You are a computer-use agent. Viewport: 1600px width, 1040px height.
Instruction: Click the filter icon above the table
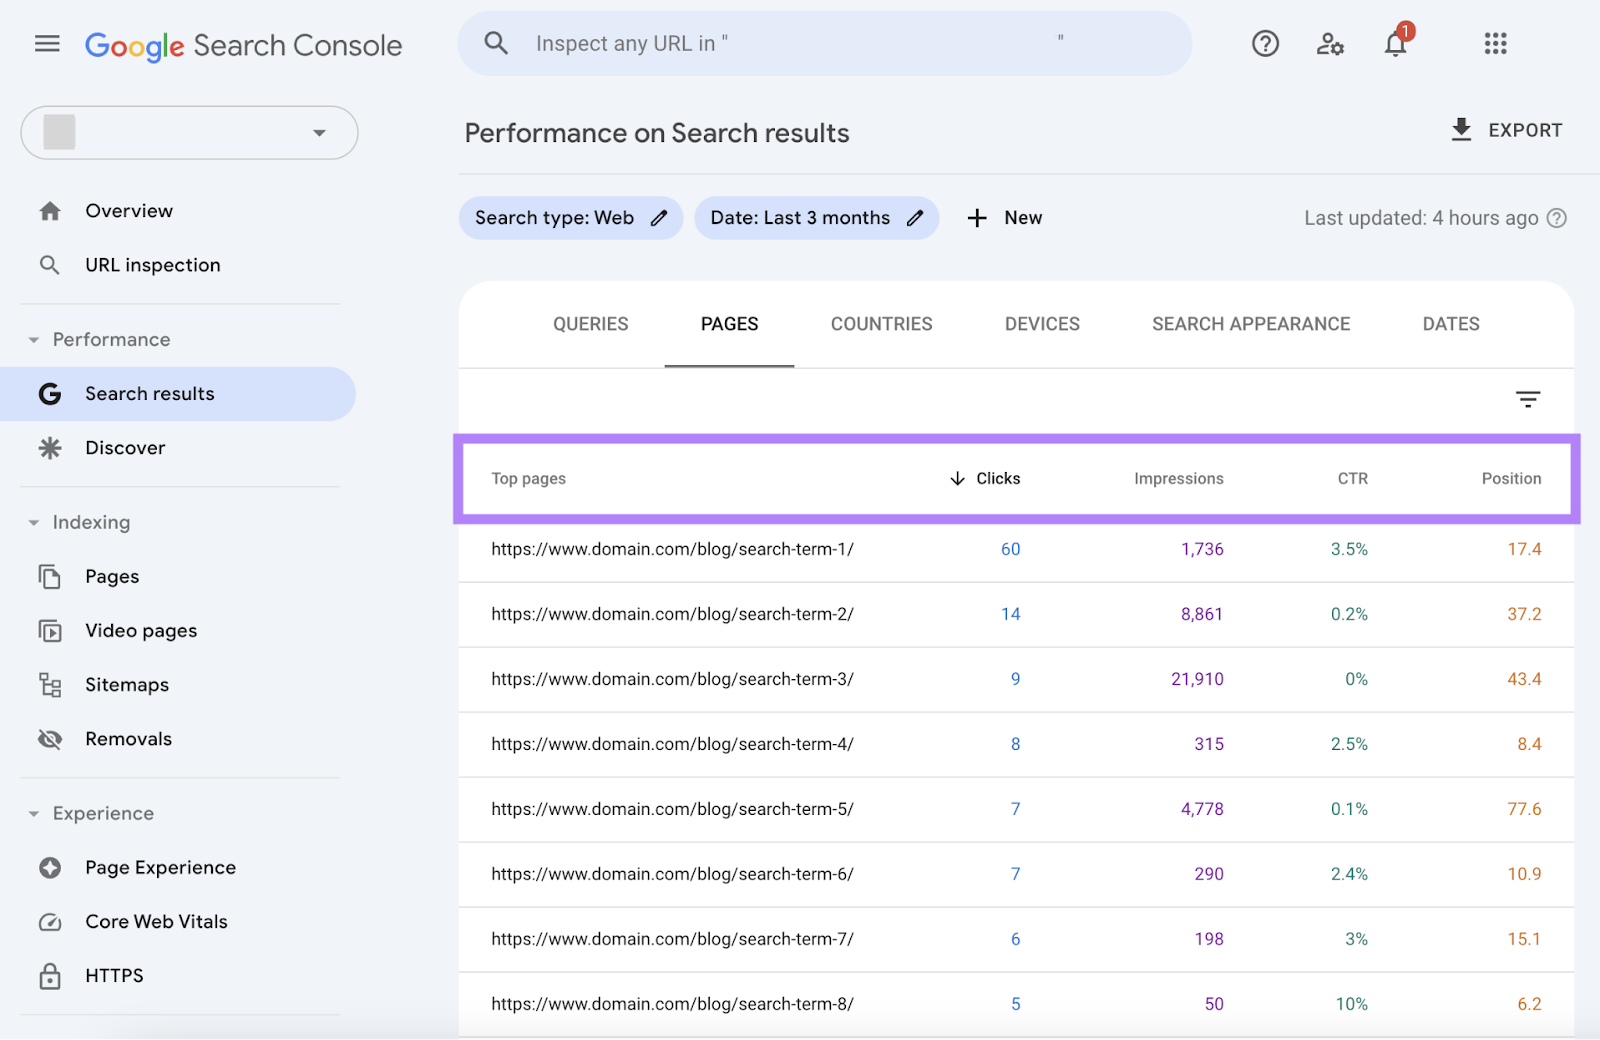click(1528, 399)
